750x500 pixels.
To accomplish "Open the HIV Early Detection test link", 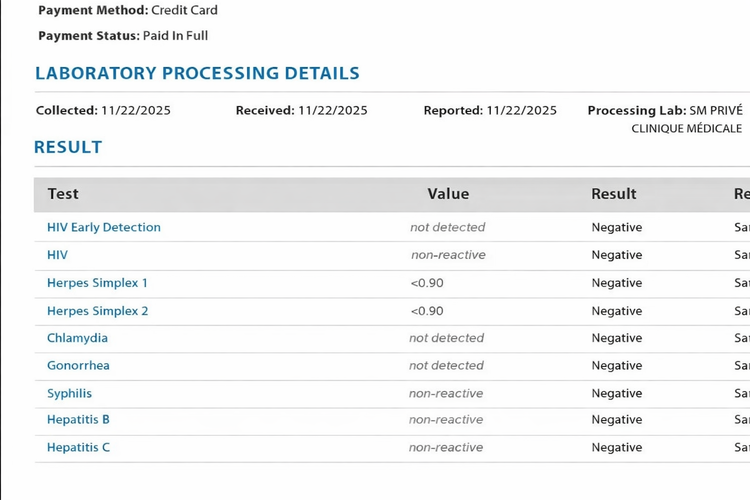I will click(104, 227).
